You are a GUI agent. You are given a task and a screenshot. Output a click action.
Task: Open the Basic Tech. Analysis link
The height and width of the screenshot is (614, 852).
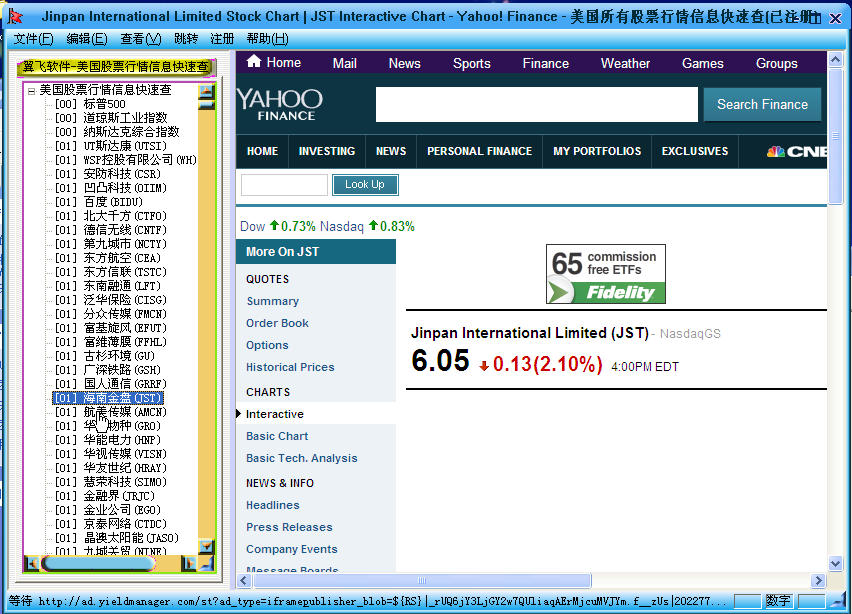302,459
